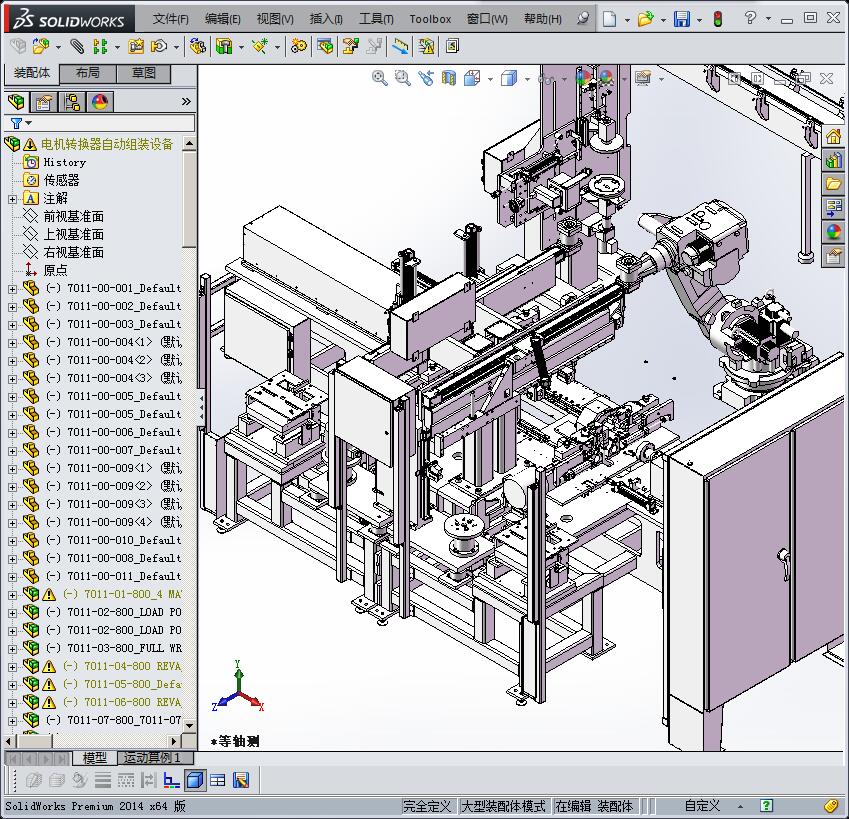
Task: Activate the Zoom to Area tool
Action: tap(402, 77)
